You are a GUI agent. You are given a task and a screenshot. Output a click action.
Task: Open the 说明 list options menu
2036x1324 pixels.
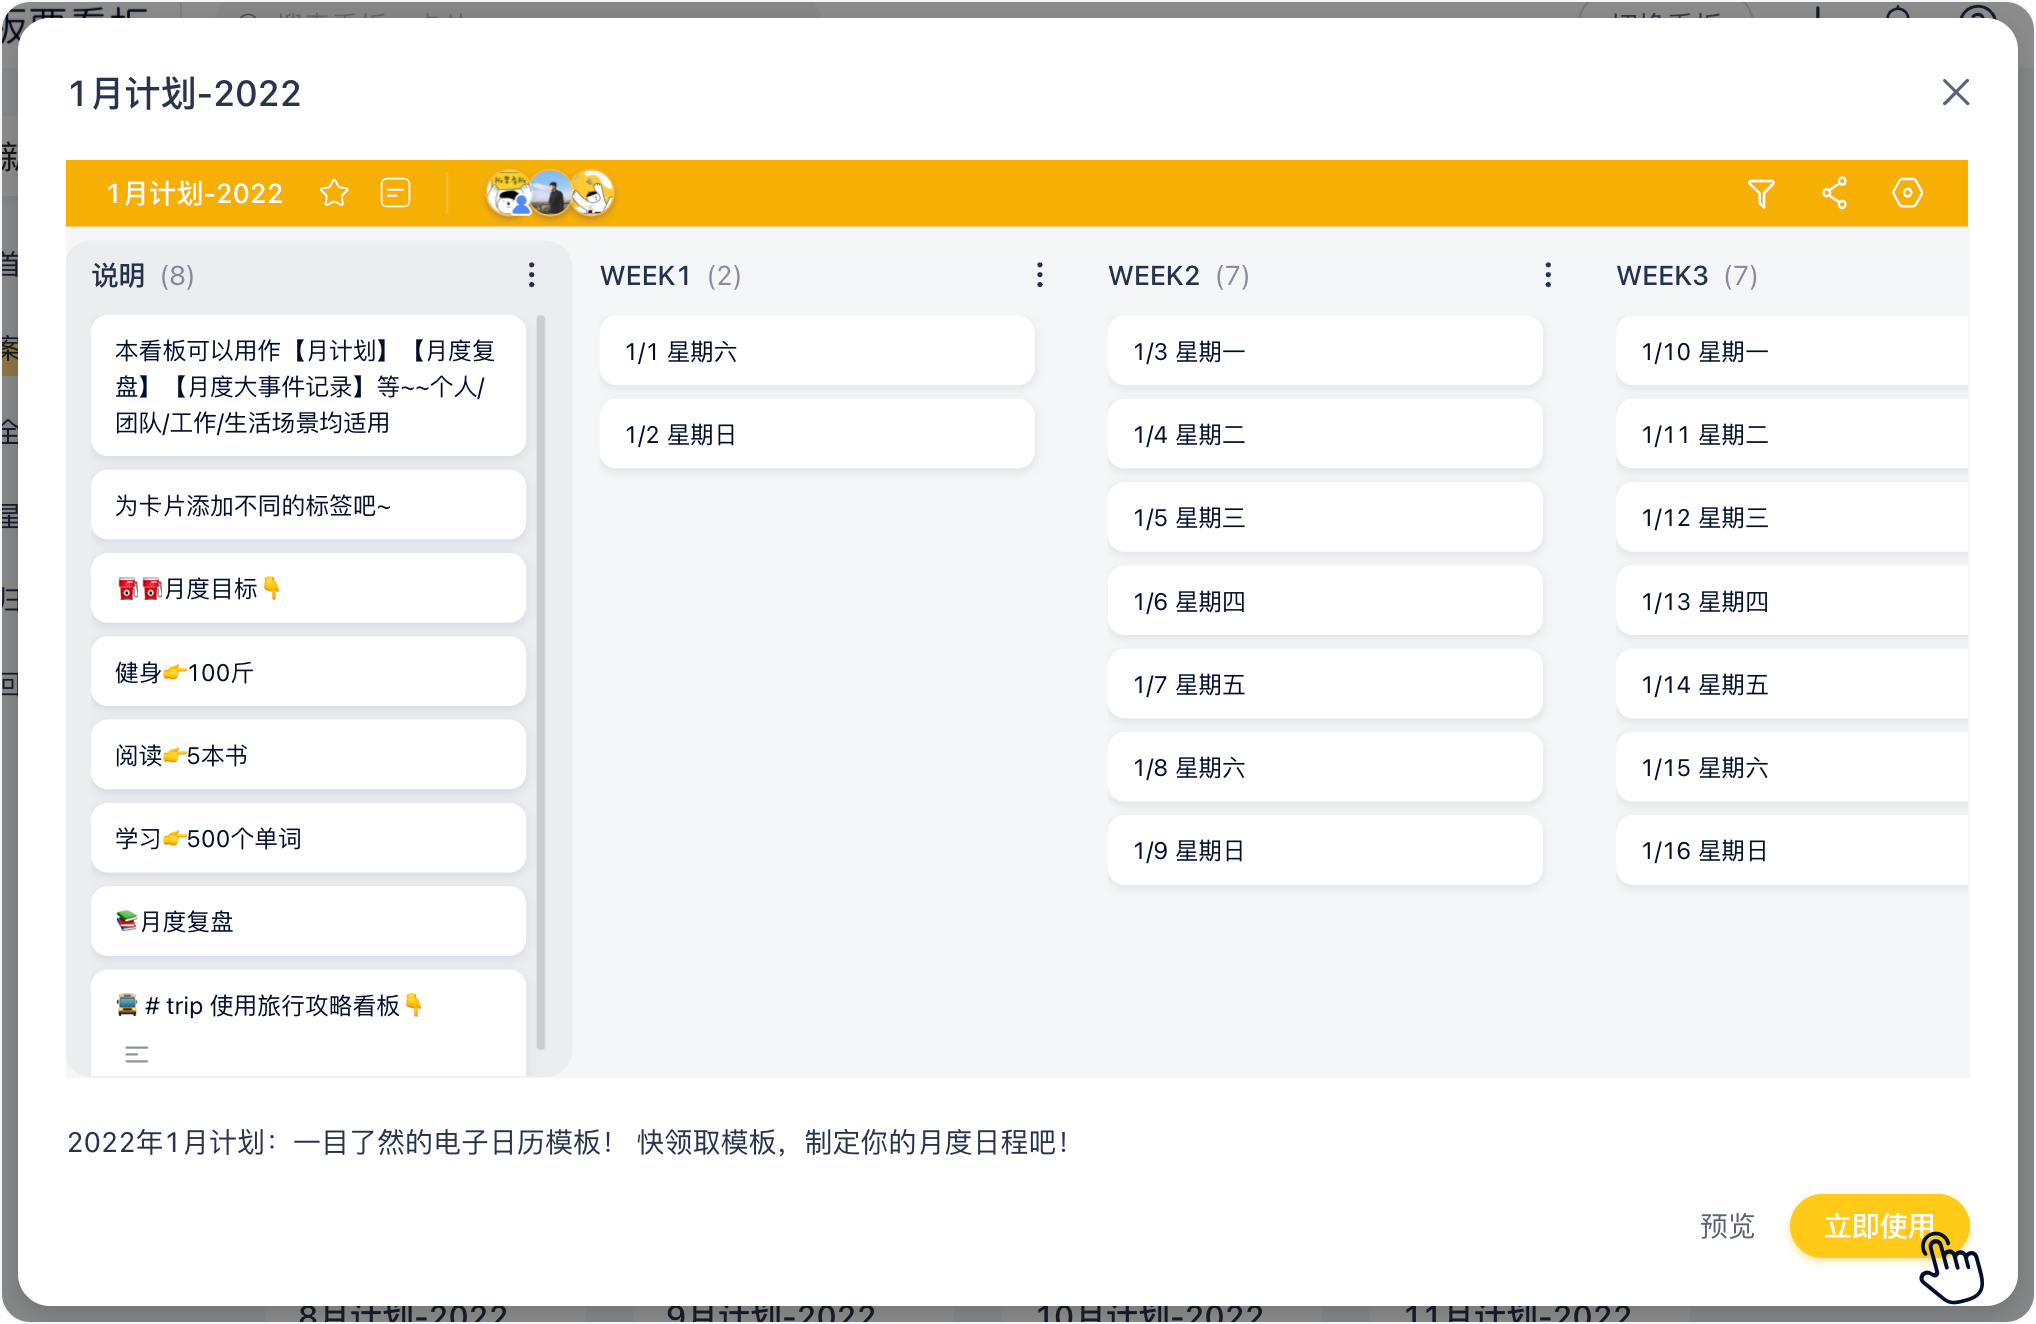pyautogui.click(x=531, y=275)
